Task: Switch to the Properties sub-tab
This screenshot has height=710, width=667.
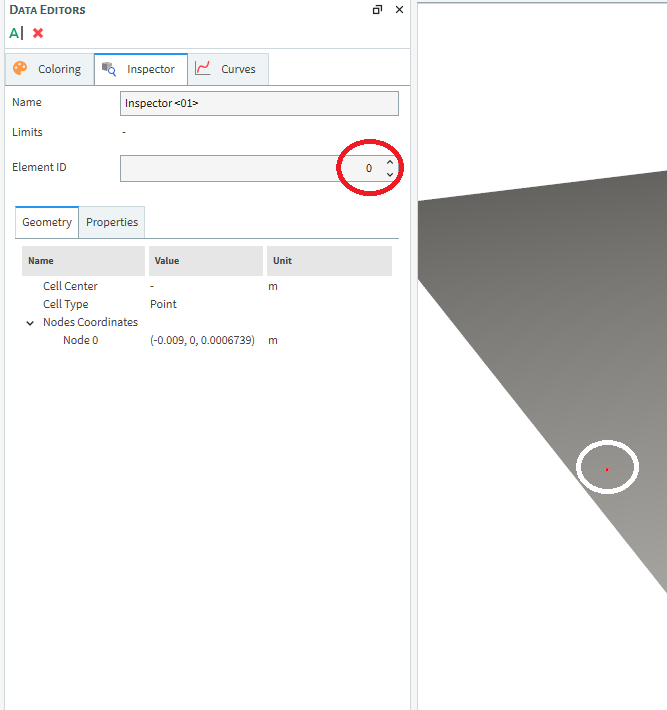Action: click(112, 222)
